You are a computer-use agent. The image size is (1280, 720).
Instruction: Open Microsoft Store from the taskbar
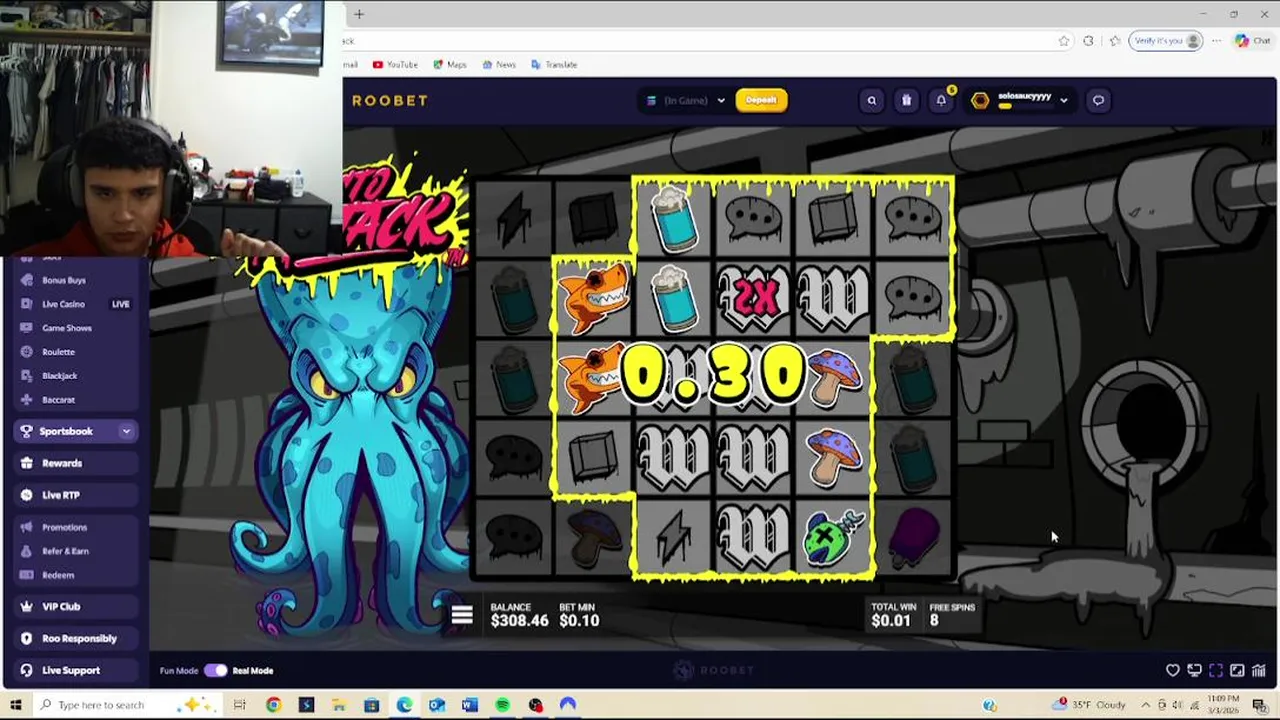pos(371,705)
